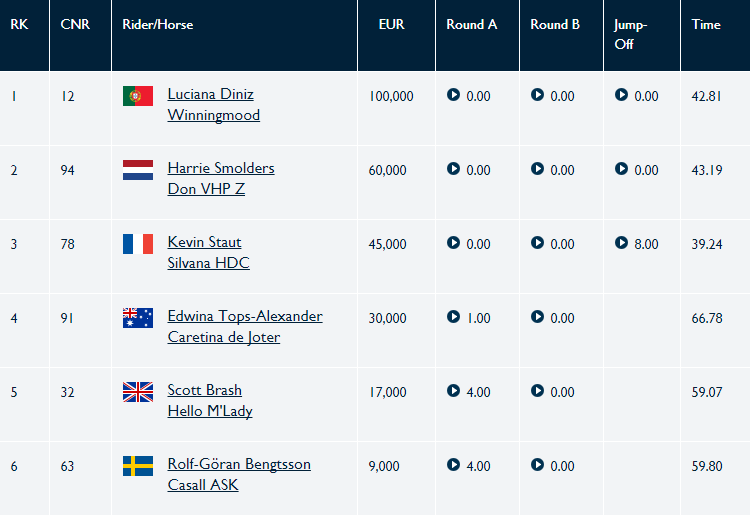Play Harrie Smolders Jump-Off video
This screenshot has height=516, width=751.
pos(621,169)
